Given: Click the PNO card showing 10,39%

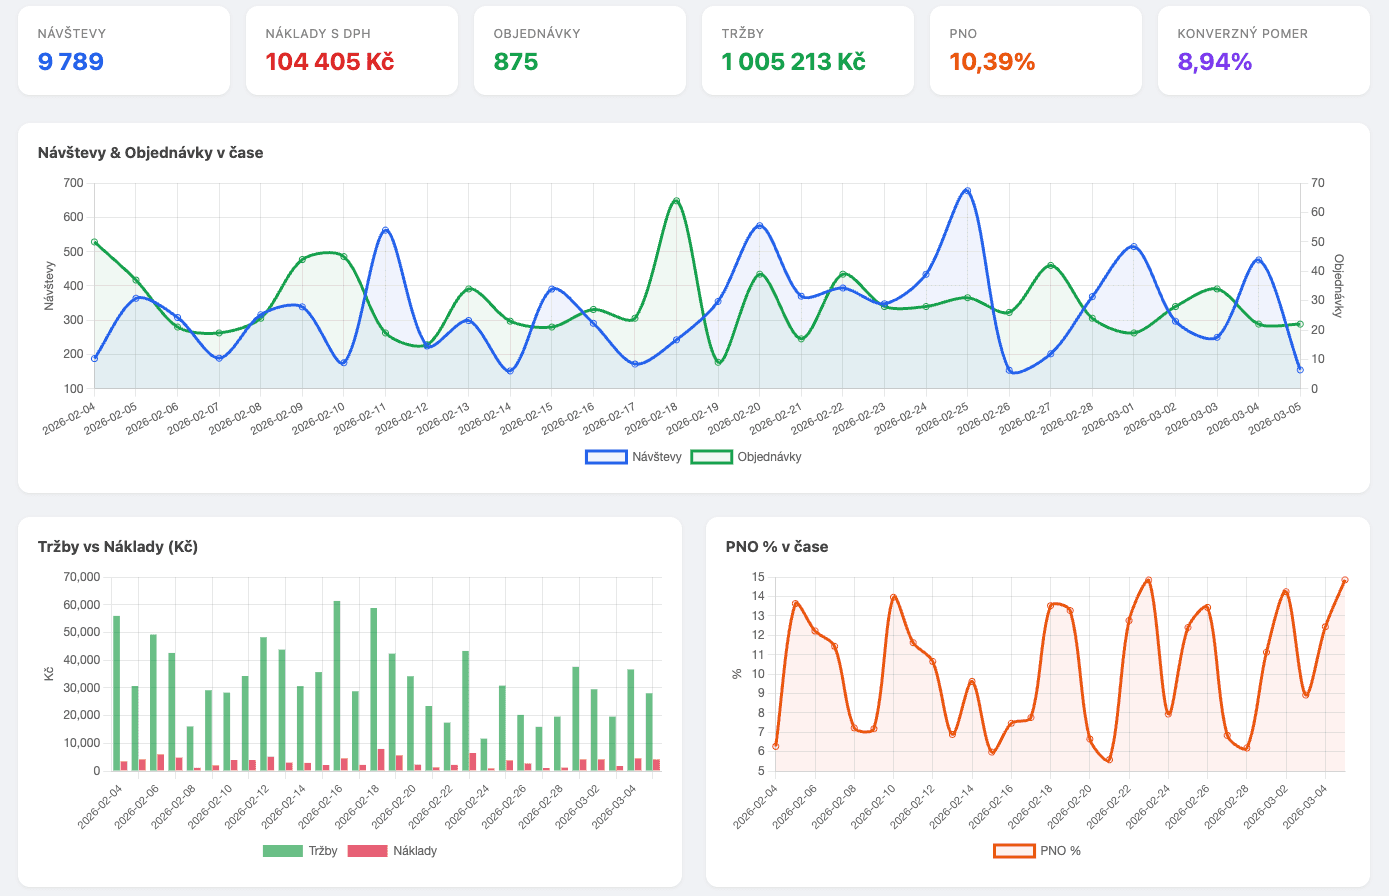Looking at the screenshot, I should pyautogui.click(x=1035, y=50).
